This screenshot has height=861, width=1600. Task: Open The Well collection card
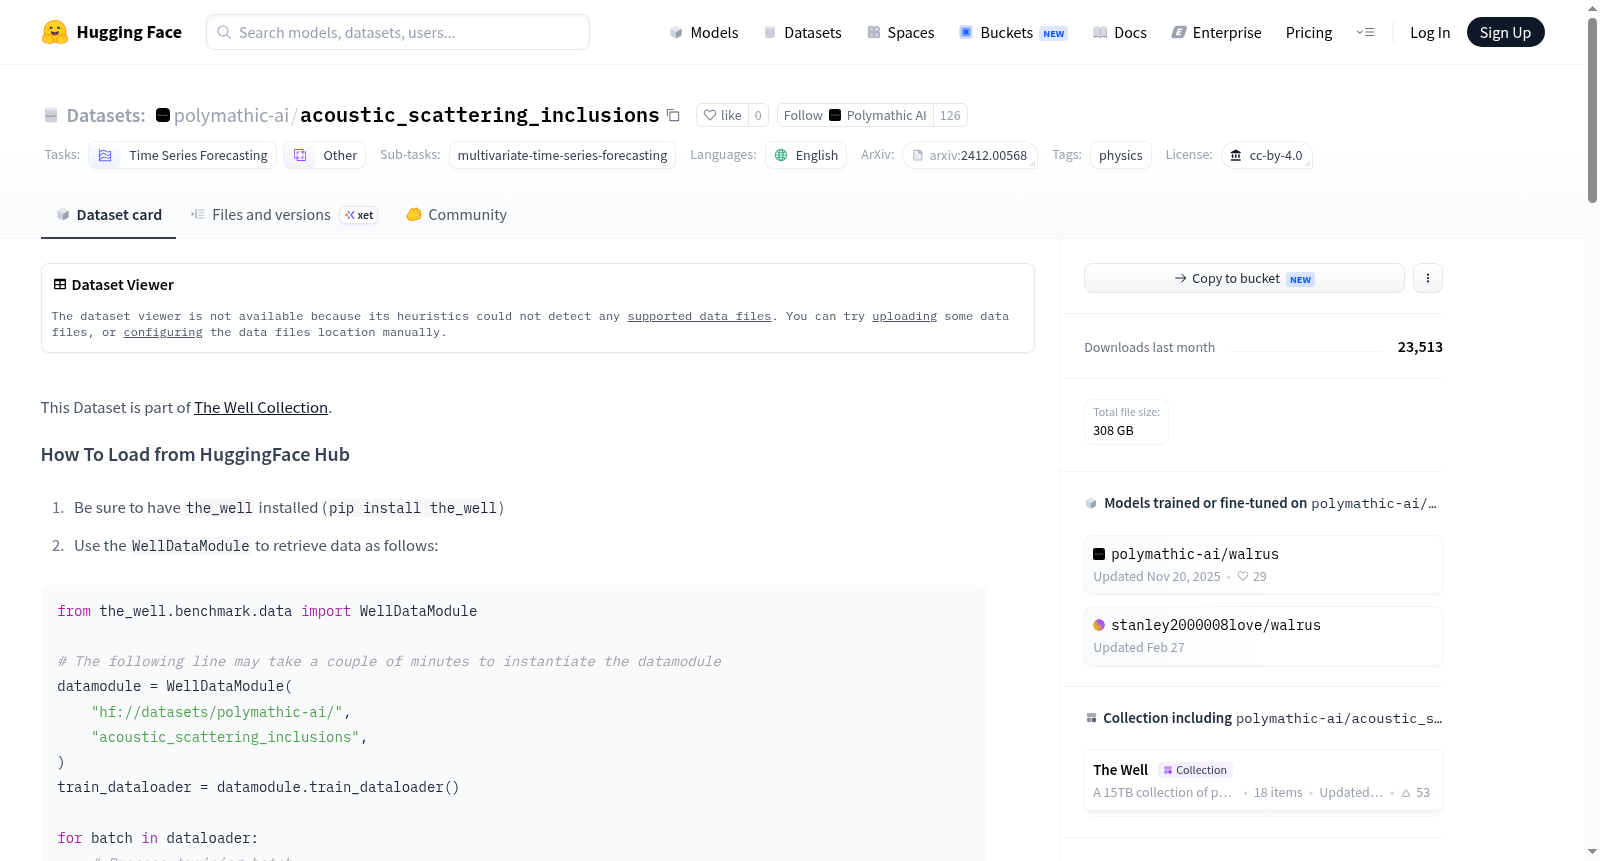(x=1263, y=781)
